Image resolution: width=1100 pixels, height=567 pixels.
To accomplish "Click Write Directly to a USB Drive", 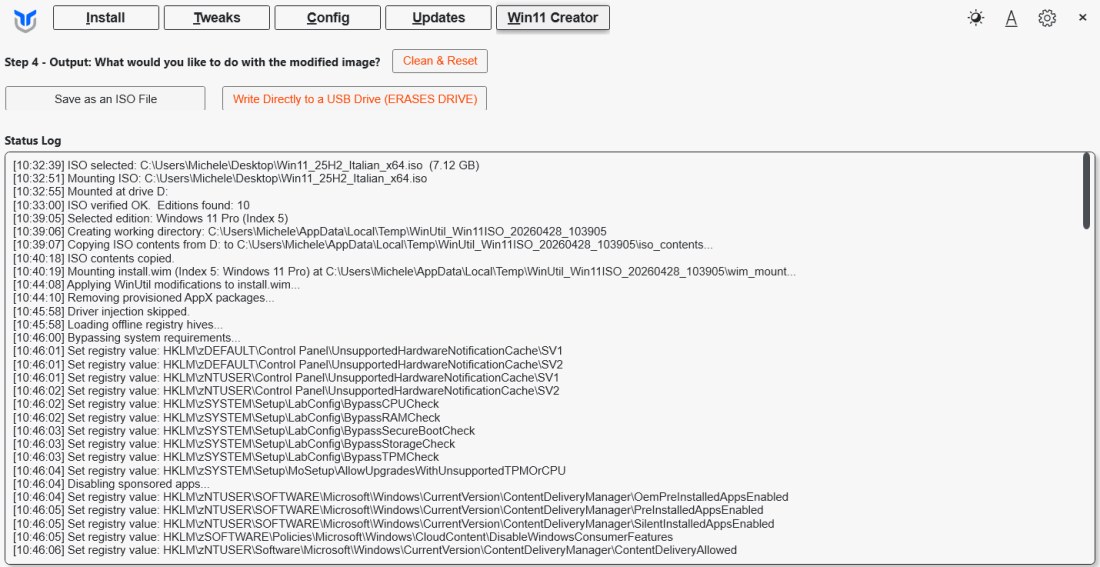I will pyautogui.click(x=354, y=99).
